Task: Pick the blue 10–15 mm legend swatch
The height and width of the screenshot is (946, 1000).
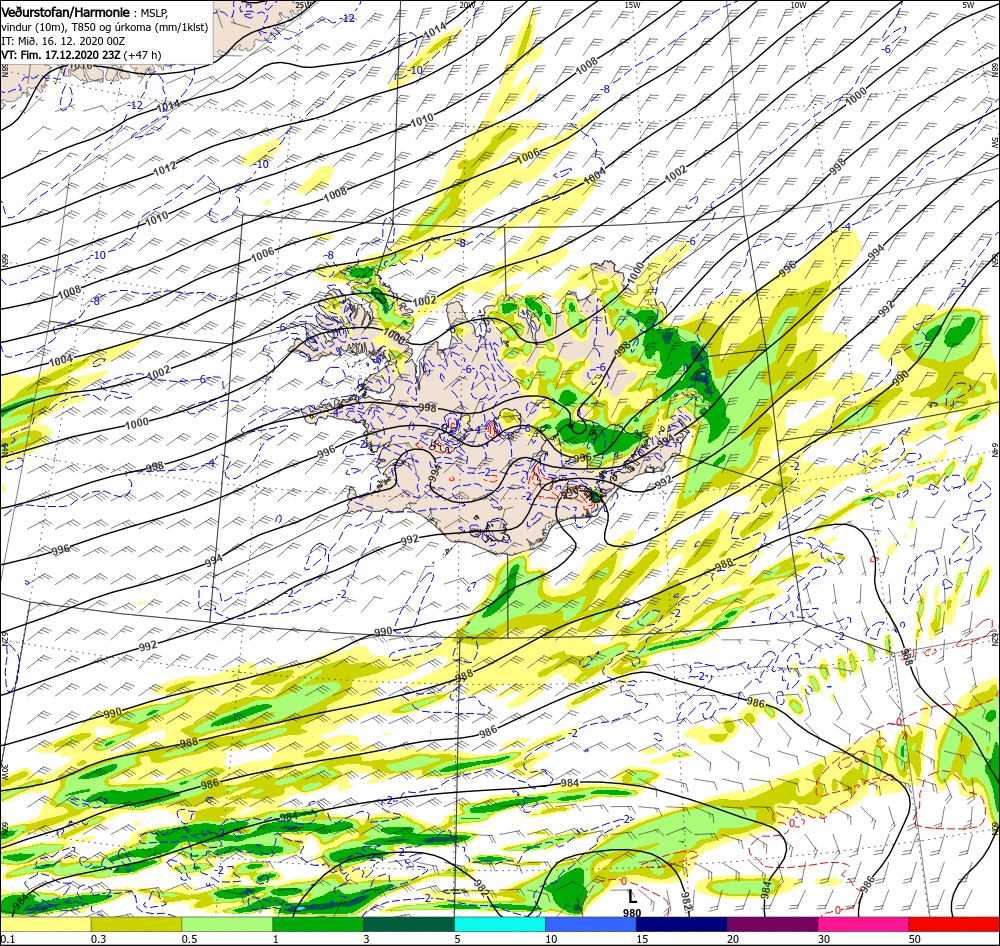Action: [591, 924]
